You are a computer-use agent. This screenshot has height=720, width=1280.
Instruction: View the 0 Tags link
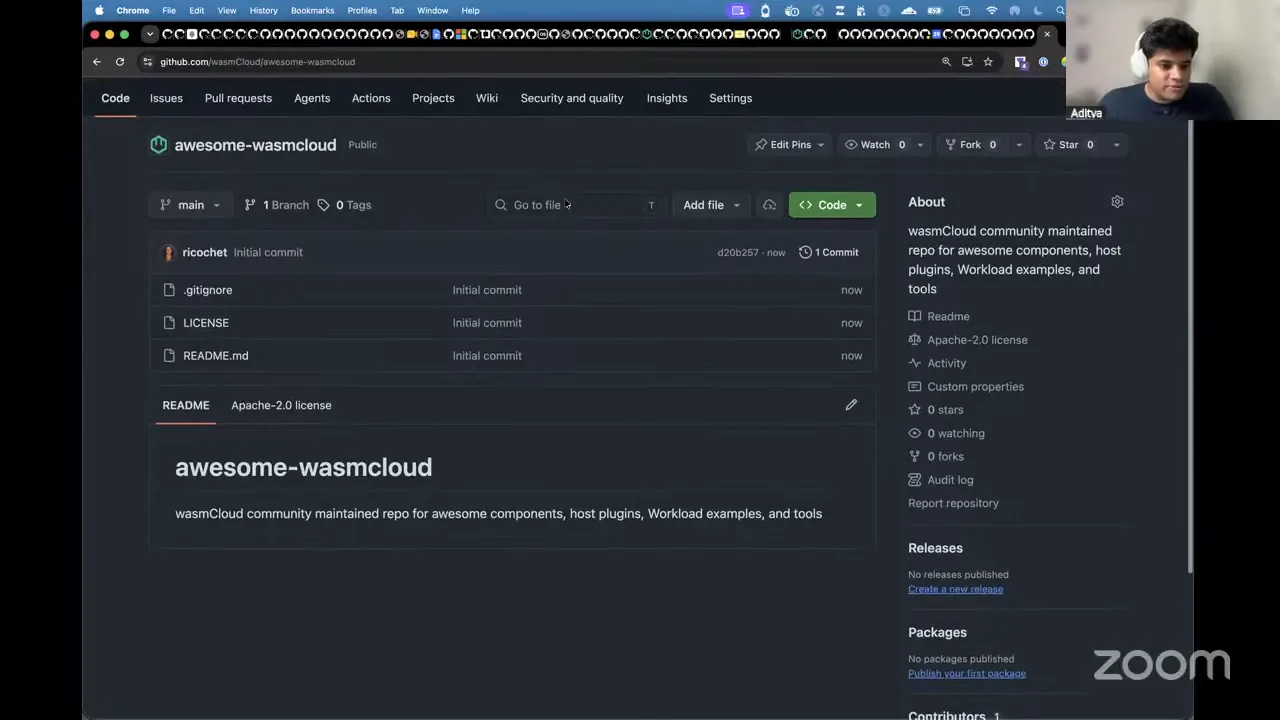coord(344,205)
